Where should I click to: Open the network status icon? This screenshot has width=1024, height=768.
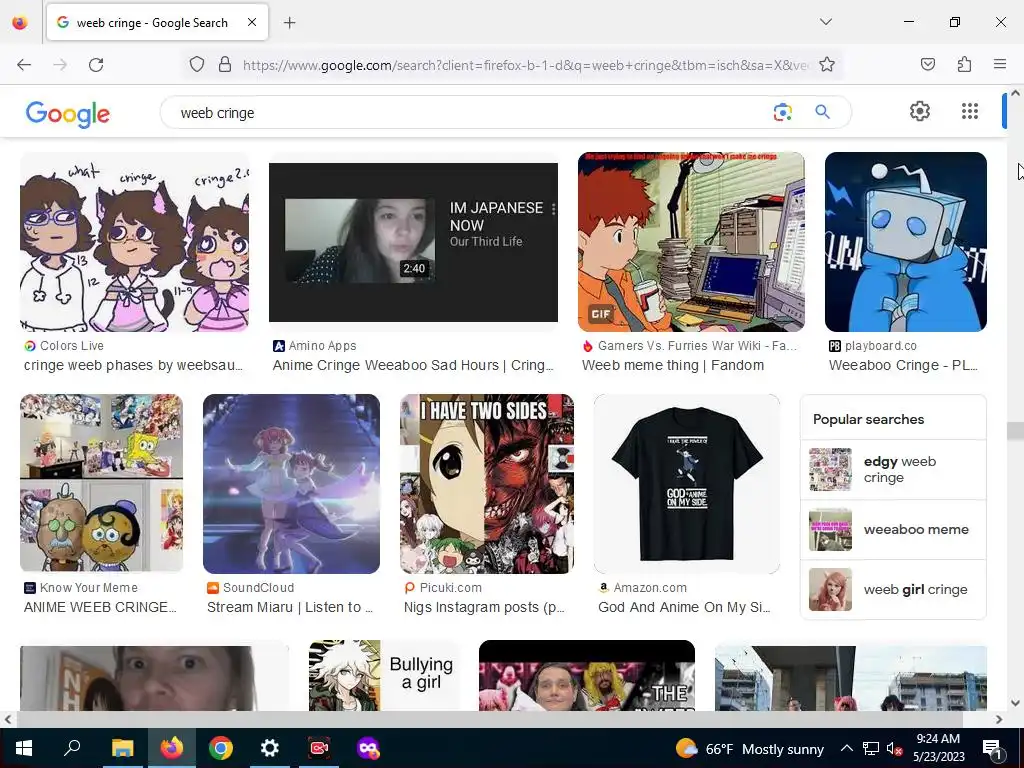[x=871, y=748]
